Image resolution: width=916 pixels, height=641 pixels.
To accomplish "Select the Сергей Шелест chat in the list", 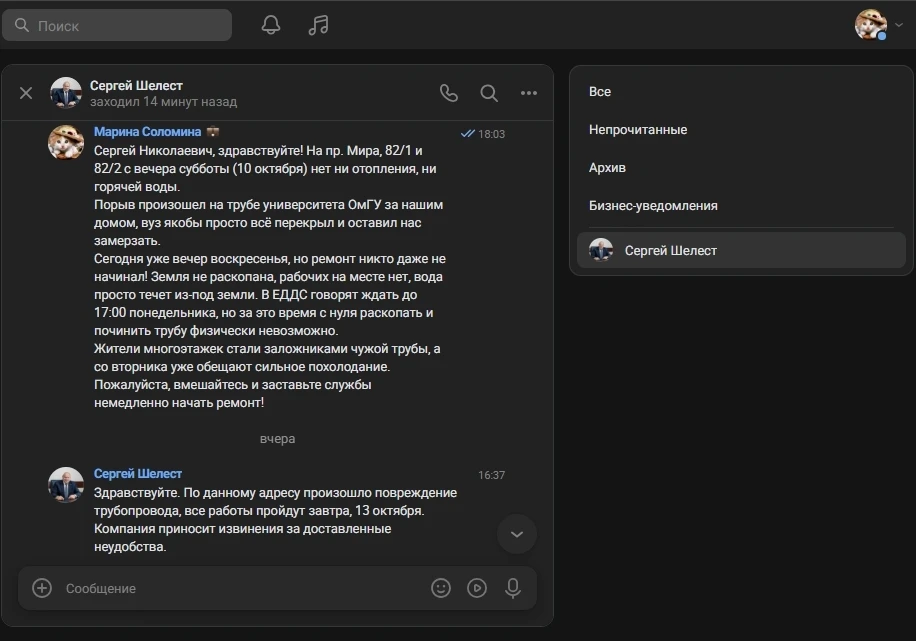I will pos(741,251).
